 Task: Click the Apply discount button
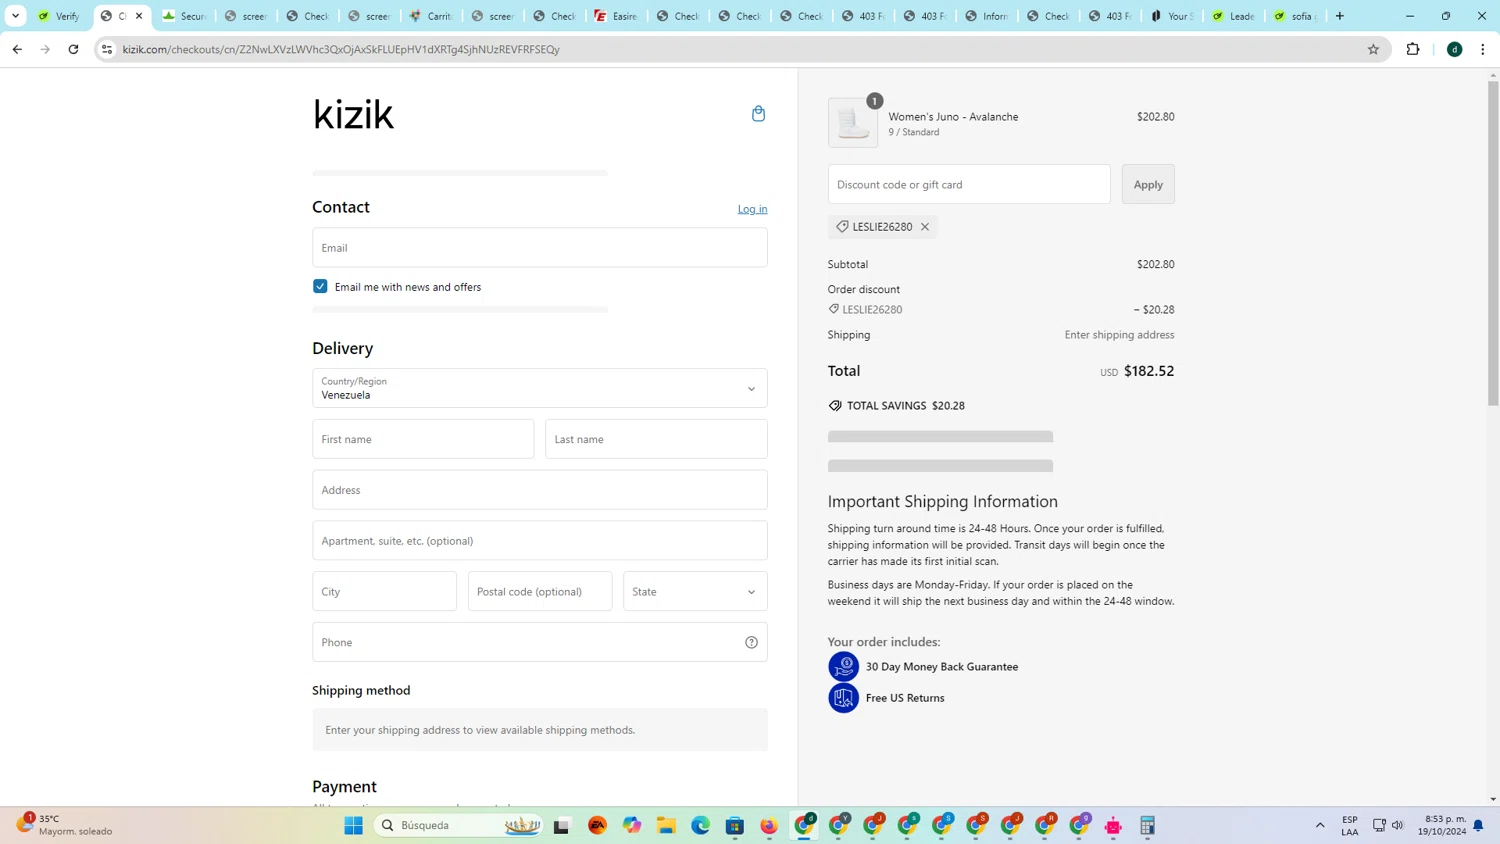[x=1148, y=184]
